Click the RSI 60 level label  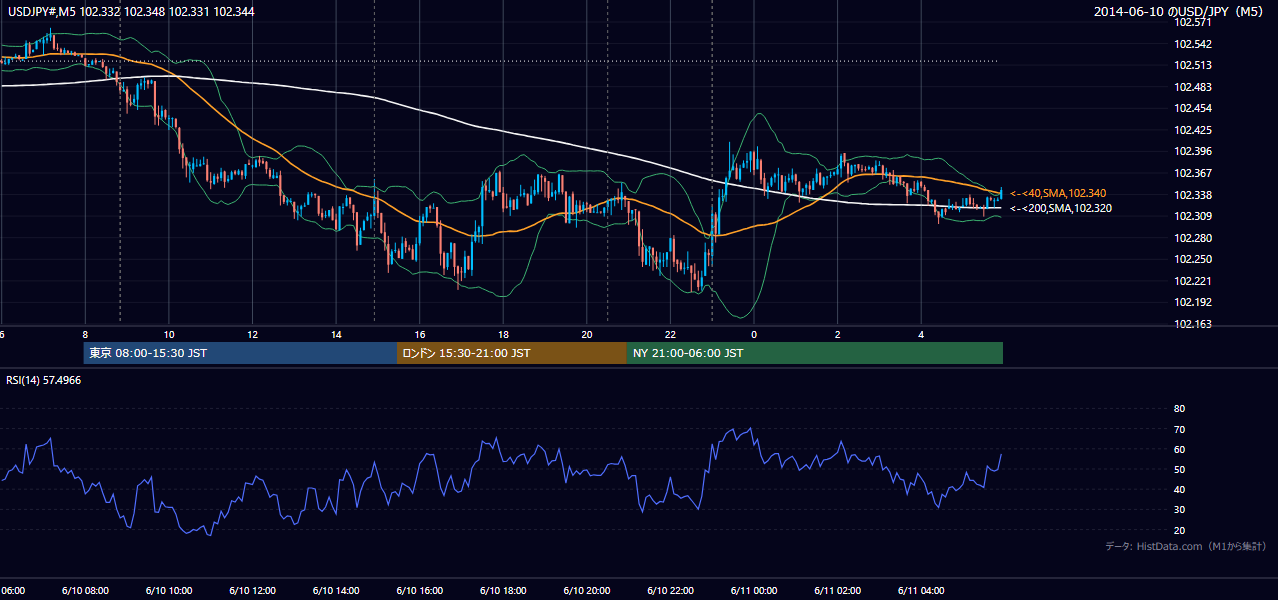point(1179,449)
